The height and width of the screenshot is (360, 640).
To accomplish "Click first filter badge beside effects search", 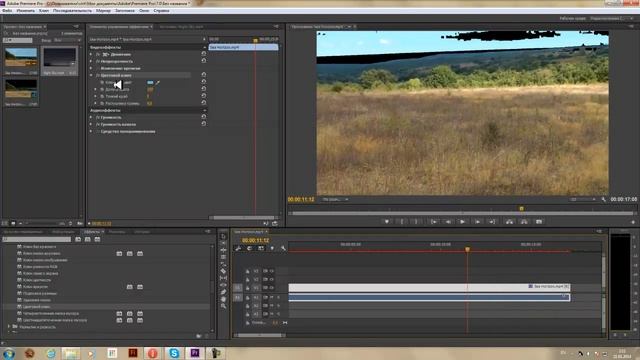I will coord(78,239).
